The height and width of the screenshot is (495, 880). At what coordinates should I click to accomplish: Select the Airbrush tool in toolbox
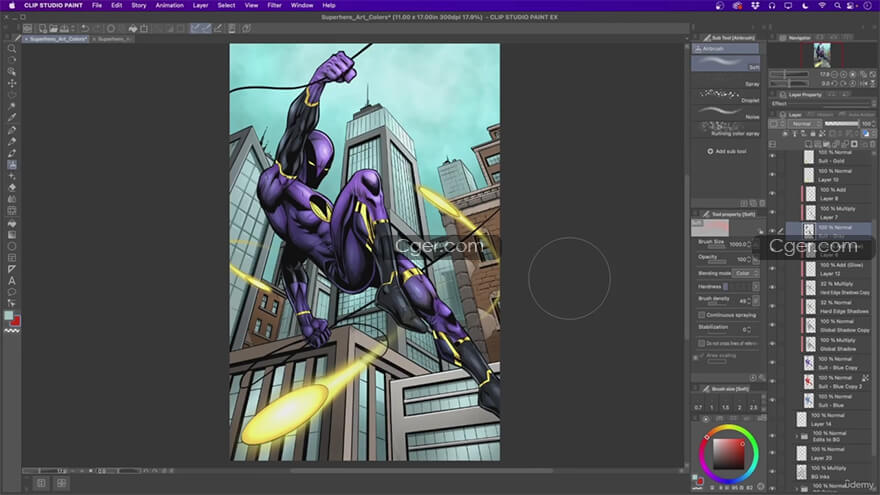[x=12, y=164]
